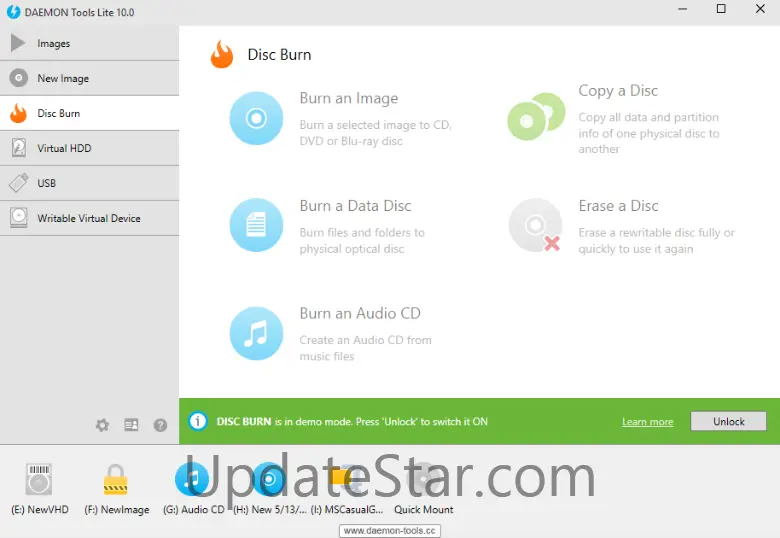Select the (F:) NewImage locked drive icon
The height and width of the screenshot is (538, 780).
115,479
